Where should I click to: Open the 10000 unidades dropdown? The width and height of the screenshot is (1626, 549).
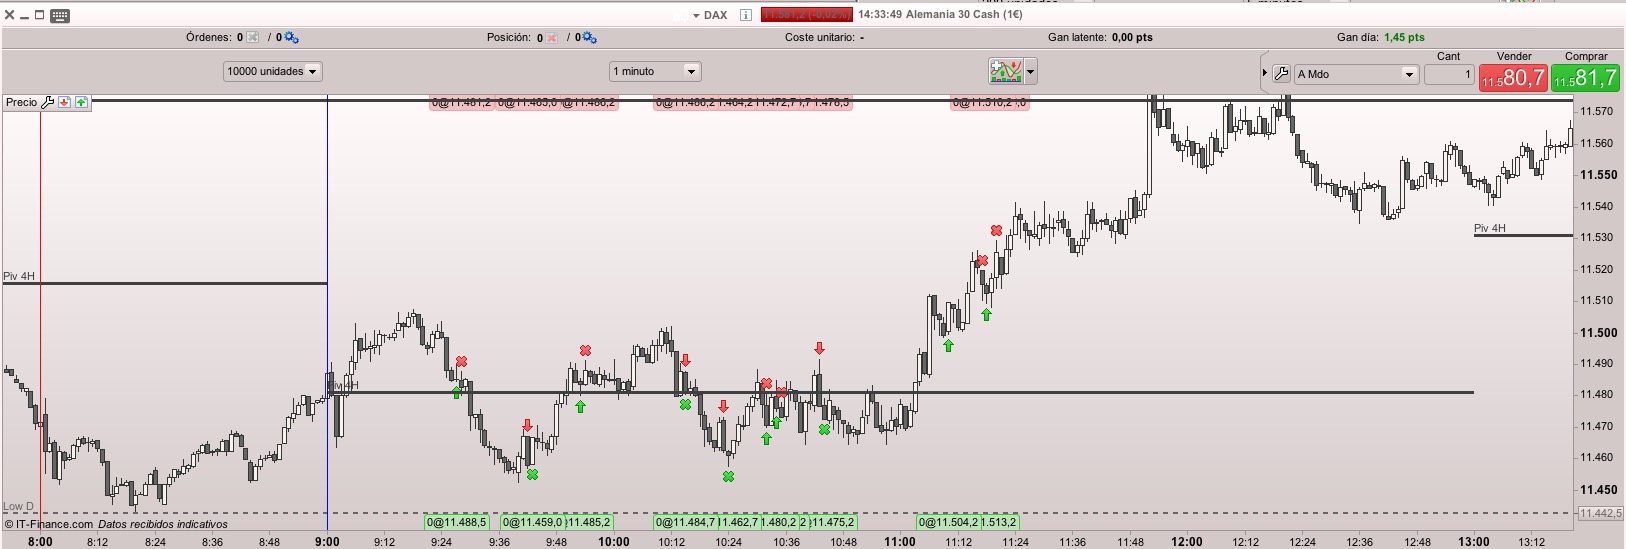click(x=273, y=71)
